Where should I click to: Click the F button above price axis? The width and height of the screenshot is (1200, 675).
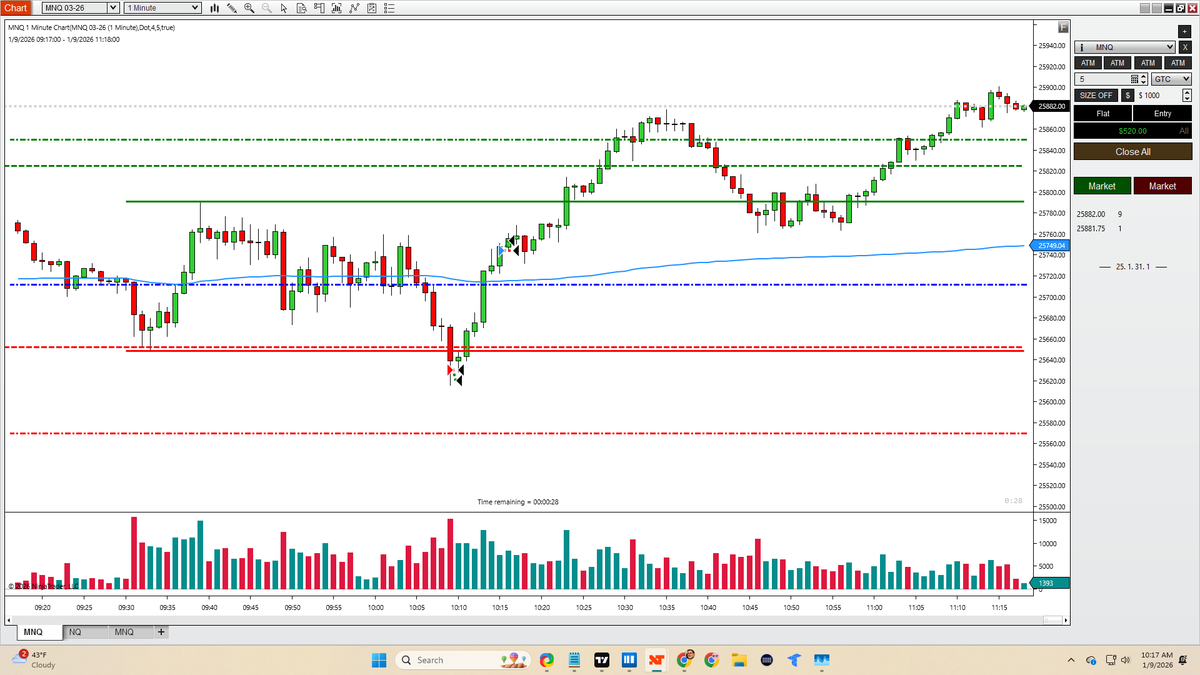[1064, 27]
